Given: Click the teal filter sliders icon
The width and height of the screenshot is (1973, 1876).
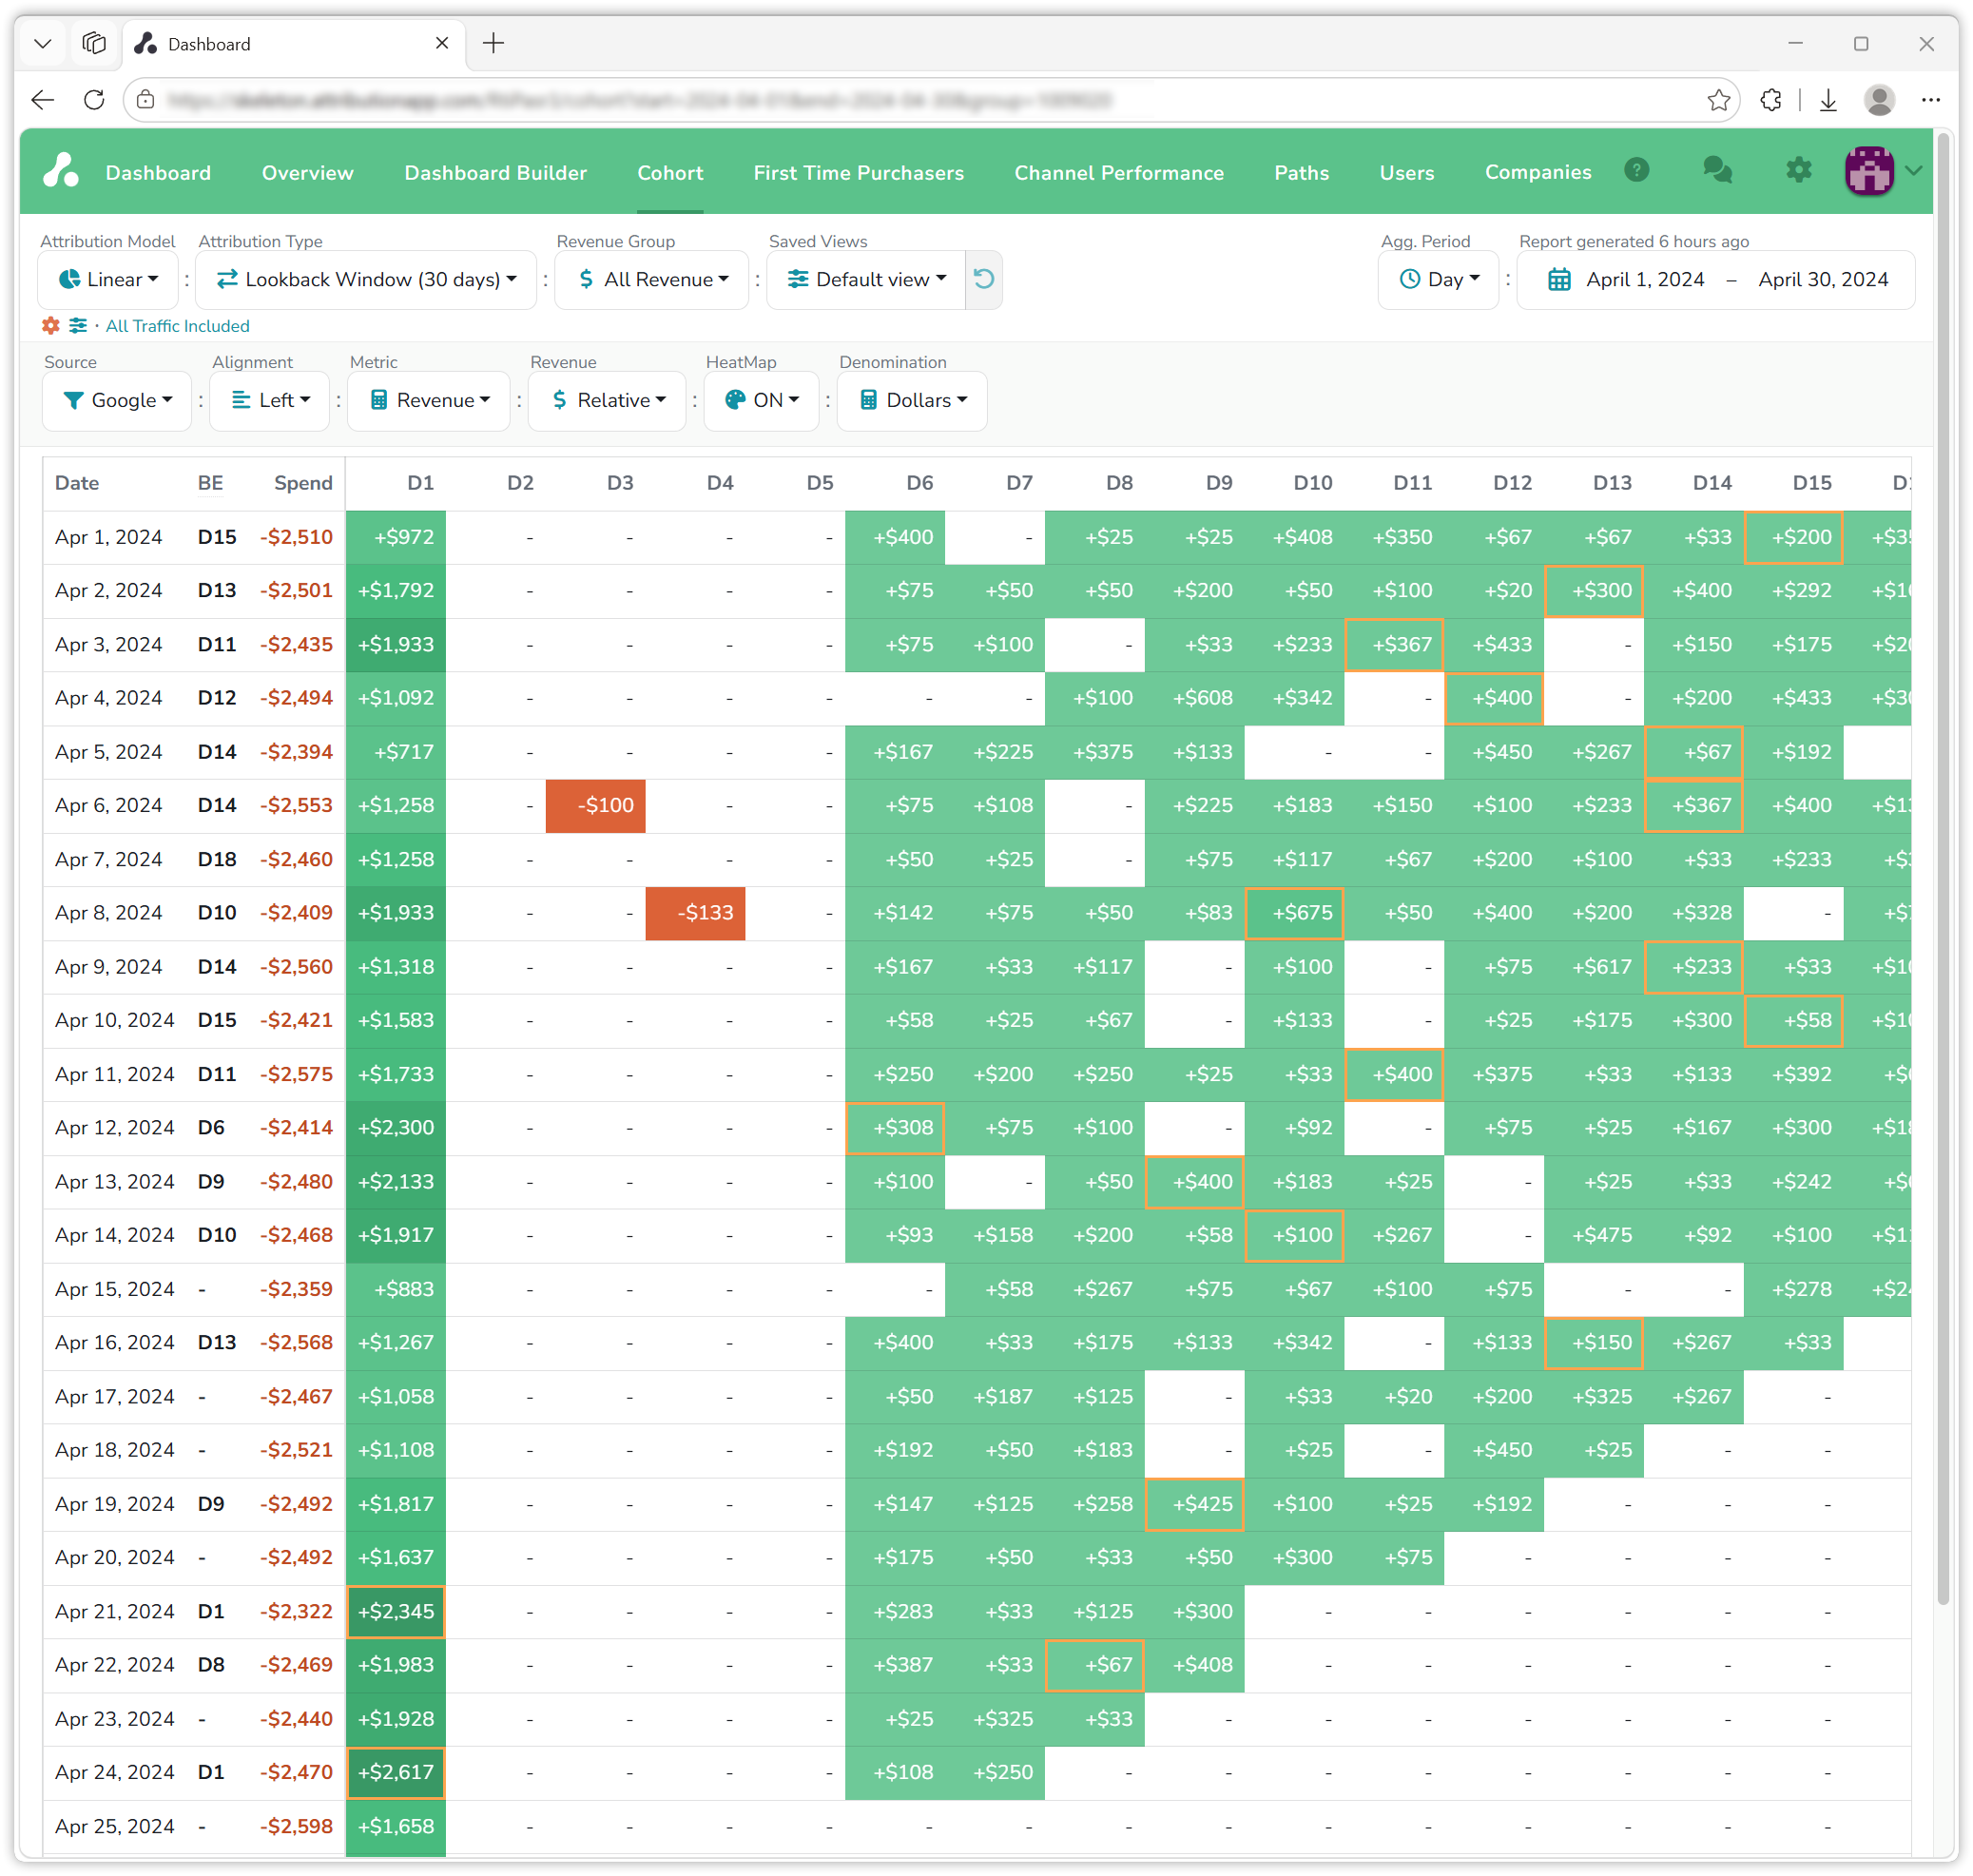Looking at the screenshot, I should pyautogui.click(x=78, y=326).
